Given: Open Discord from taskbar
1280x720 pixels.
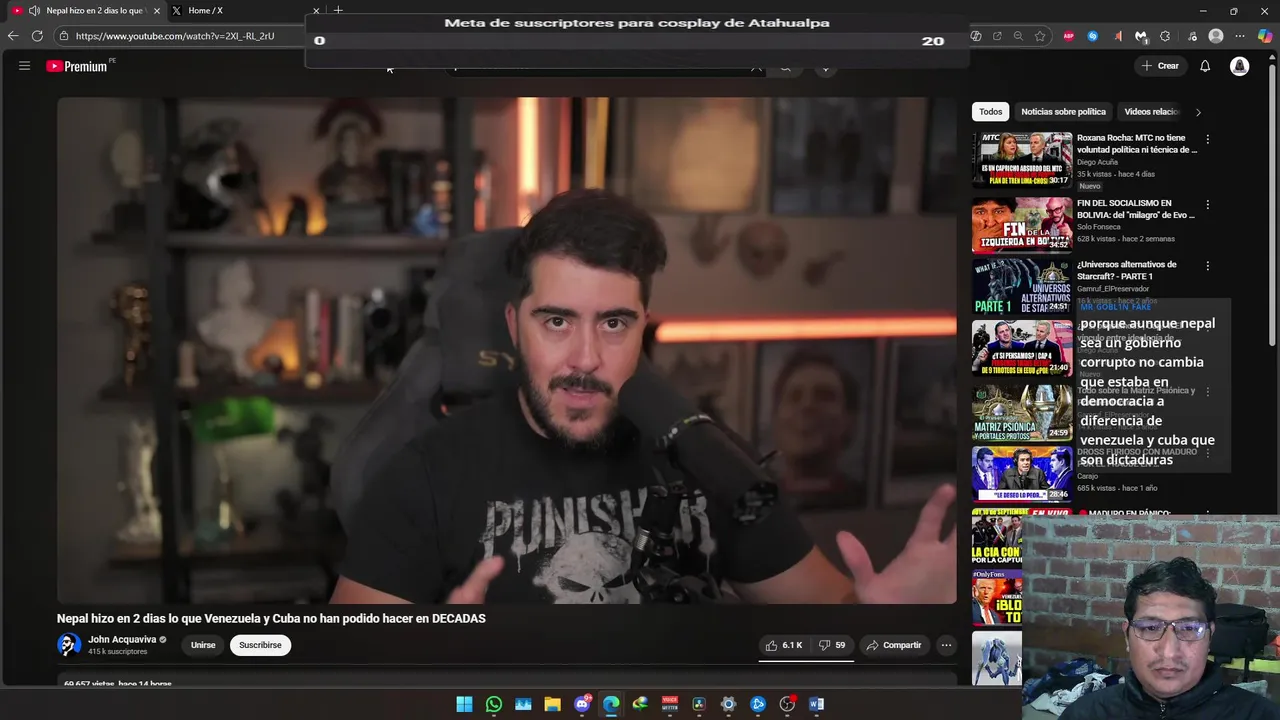Looking at the screenshot, I should (582, 704).
